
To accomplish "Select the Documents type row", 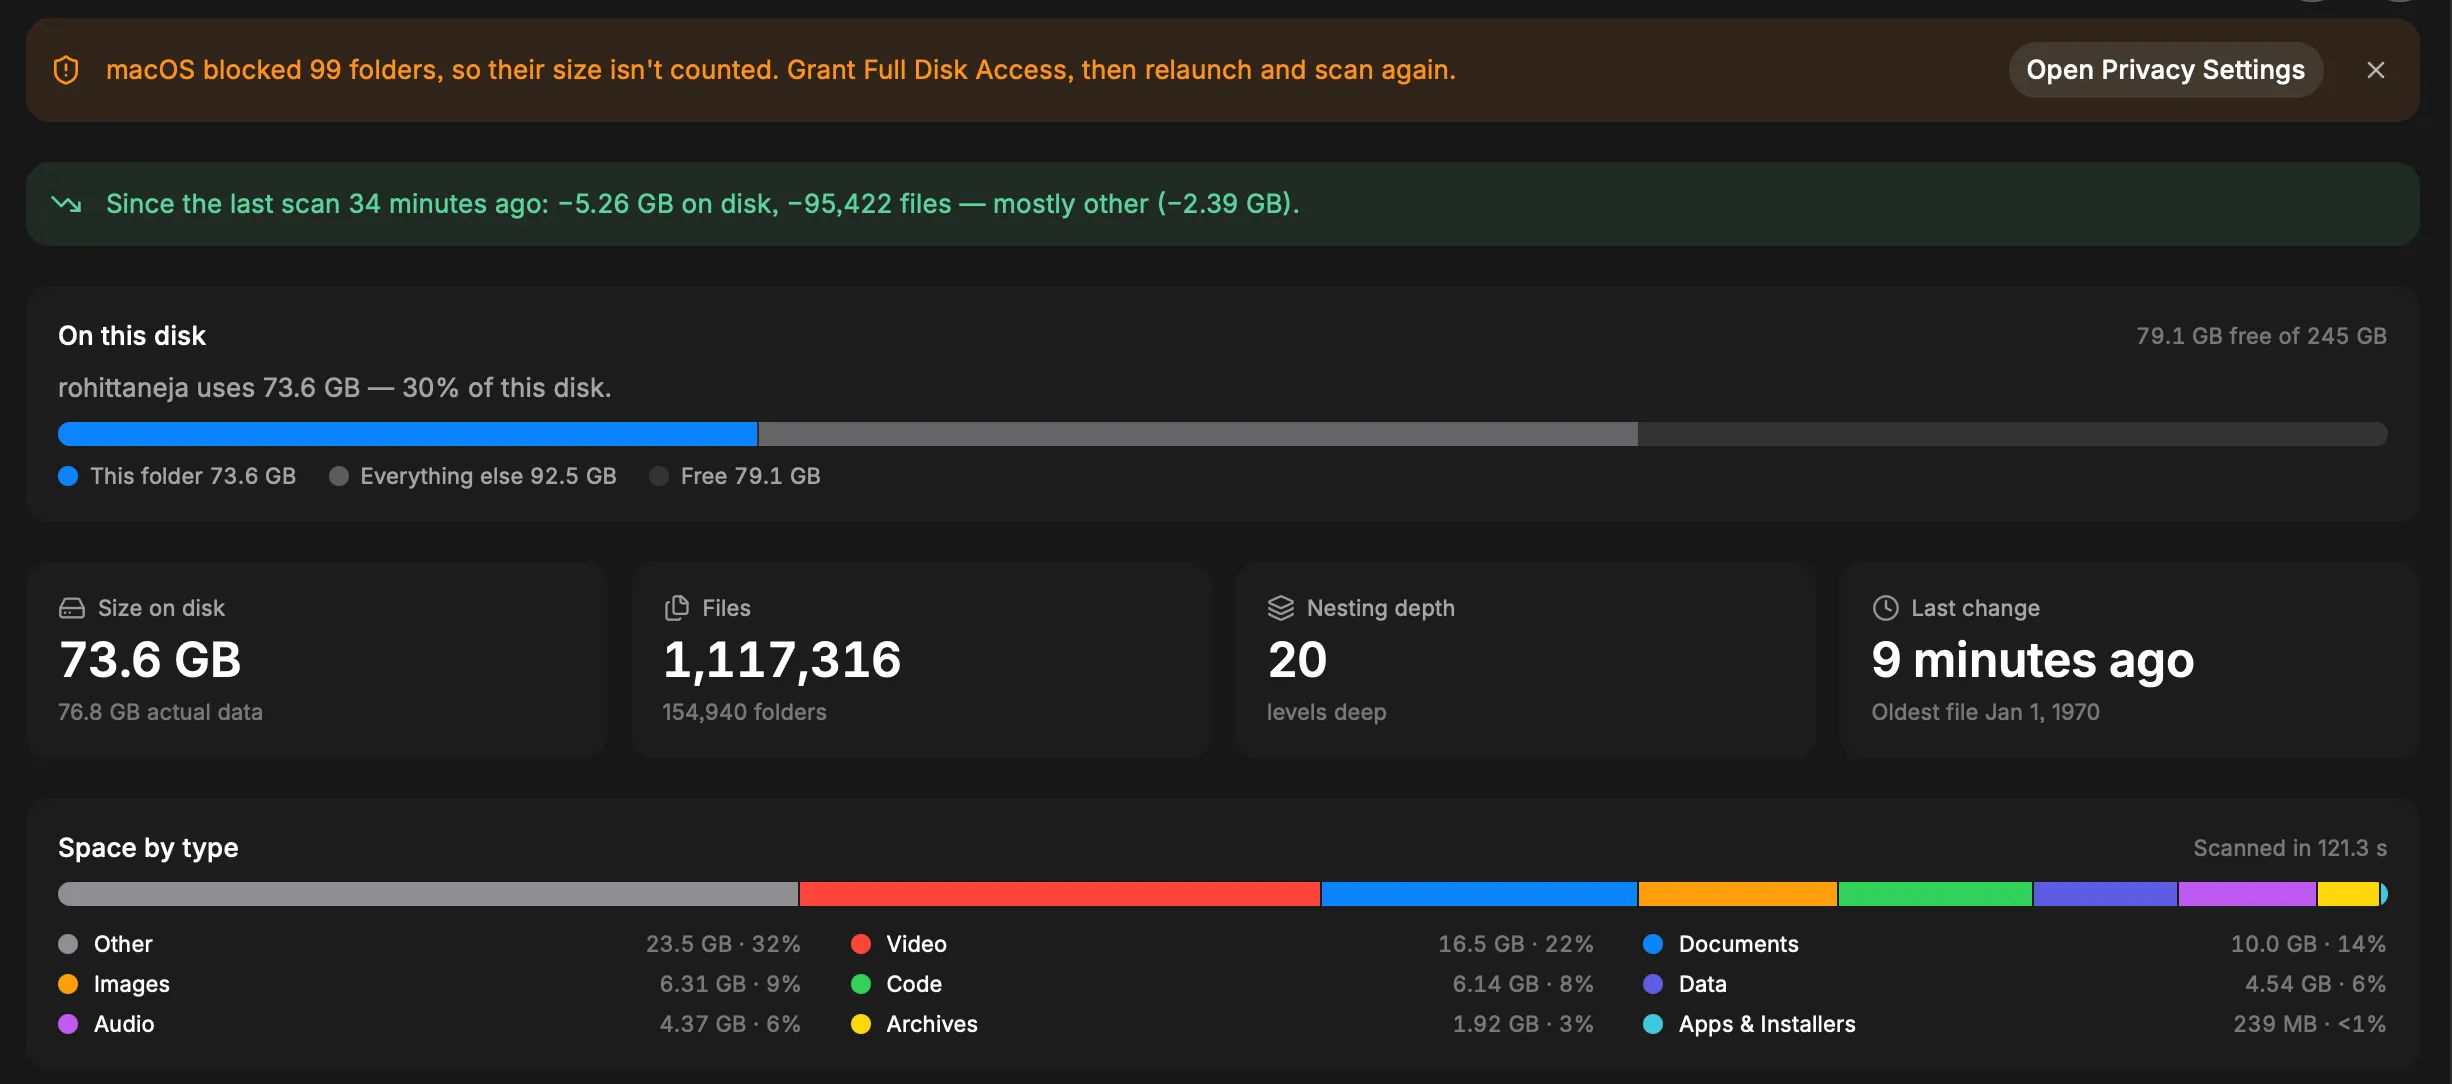I will coord(2015,944).
